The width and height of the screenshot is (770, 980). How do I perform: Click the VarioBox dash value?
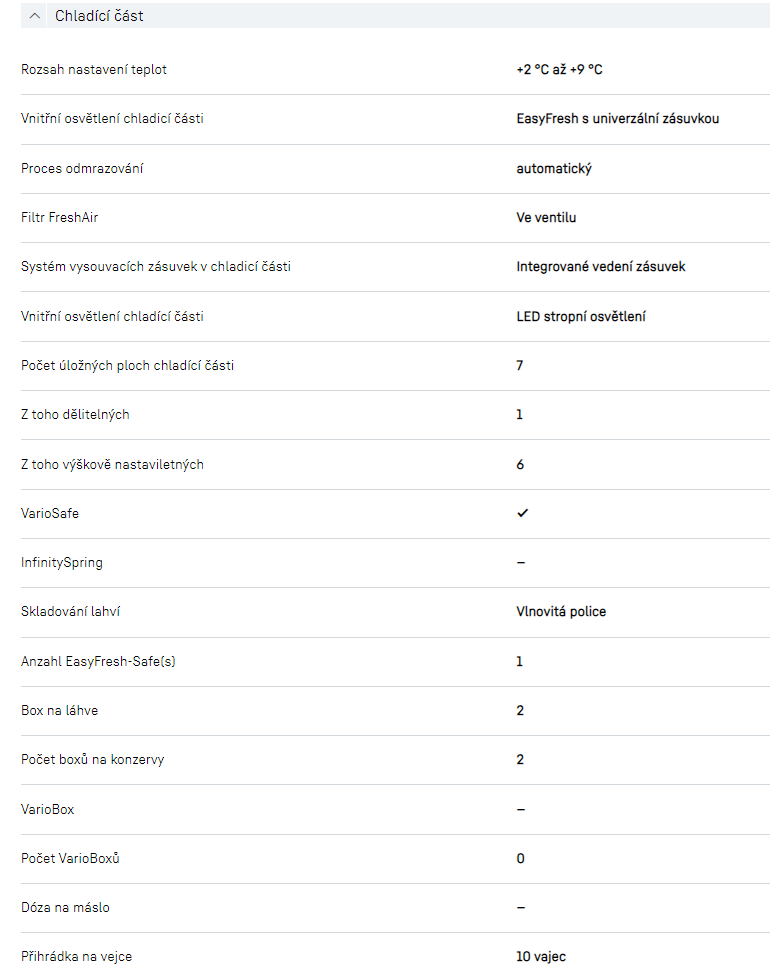521,809
